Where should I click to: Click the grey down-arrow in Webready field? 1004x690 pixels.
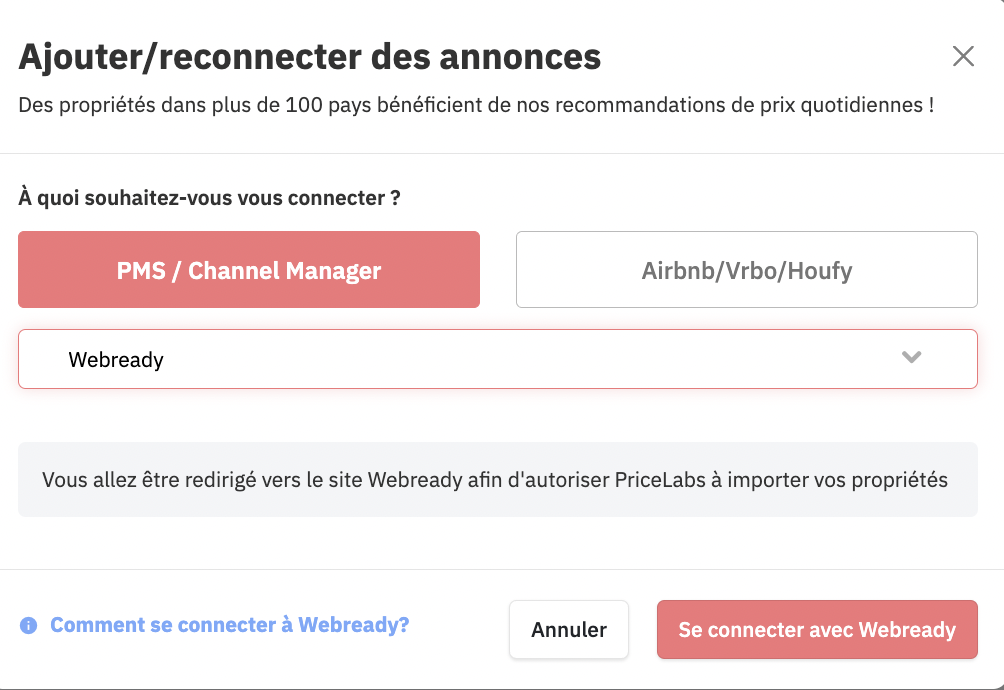pyautogui.click(x=911, y=357)
